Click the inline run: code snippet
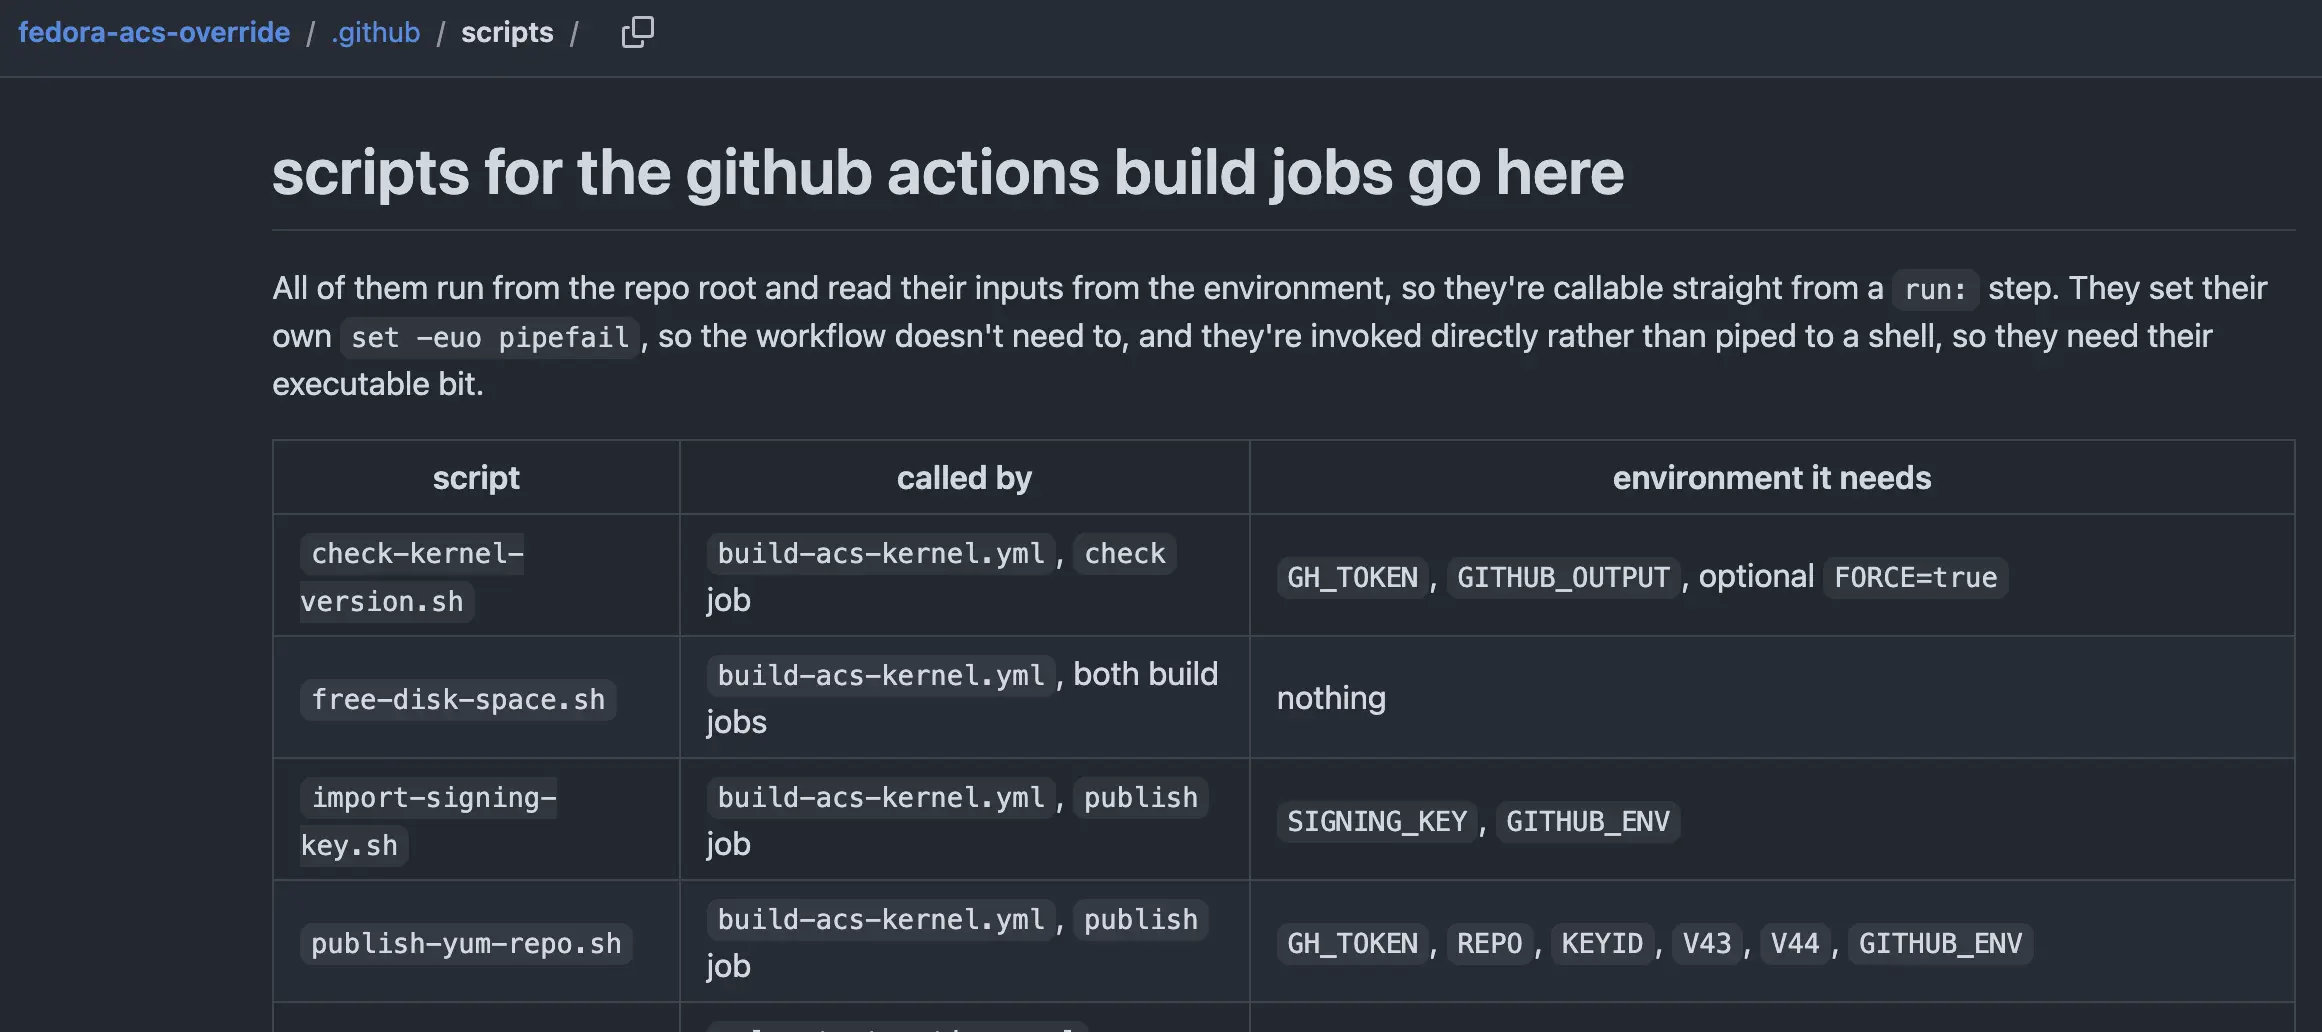This screenshot has width=2322, height=1032. [1935, 289]
